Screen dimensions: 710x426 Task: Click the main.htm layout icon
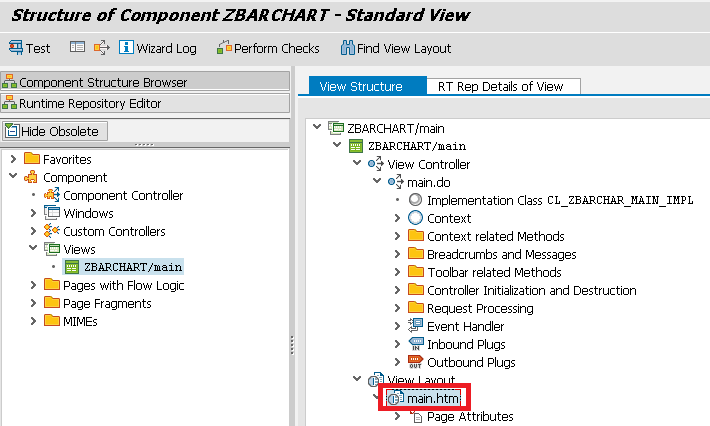coord(396,398)
